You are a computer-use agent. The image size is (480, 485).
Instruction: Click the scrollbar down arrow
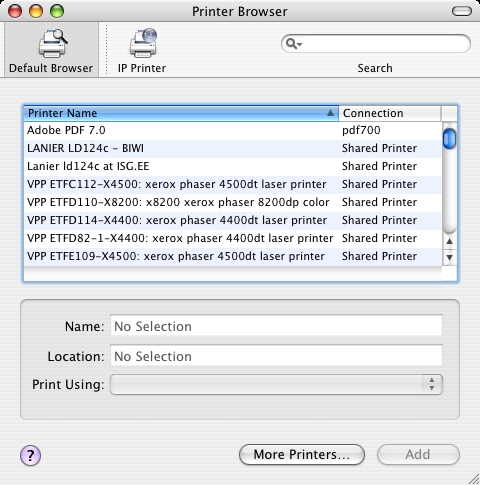point(449,257)
